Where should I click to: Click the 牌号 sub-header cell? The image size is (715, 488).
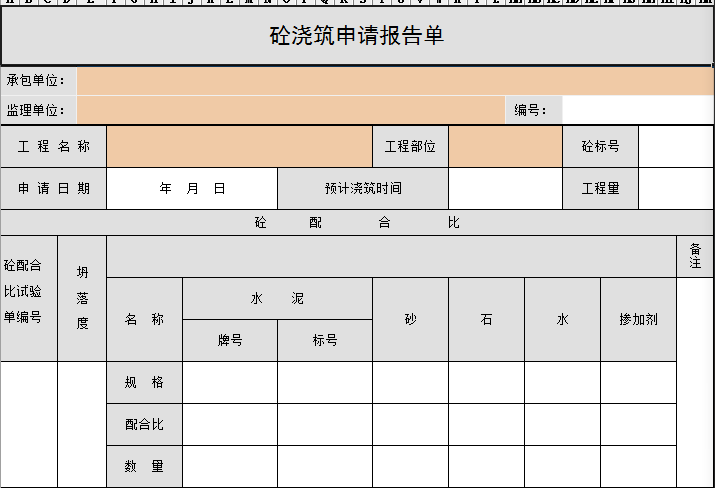(x=230, y=340)
